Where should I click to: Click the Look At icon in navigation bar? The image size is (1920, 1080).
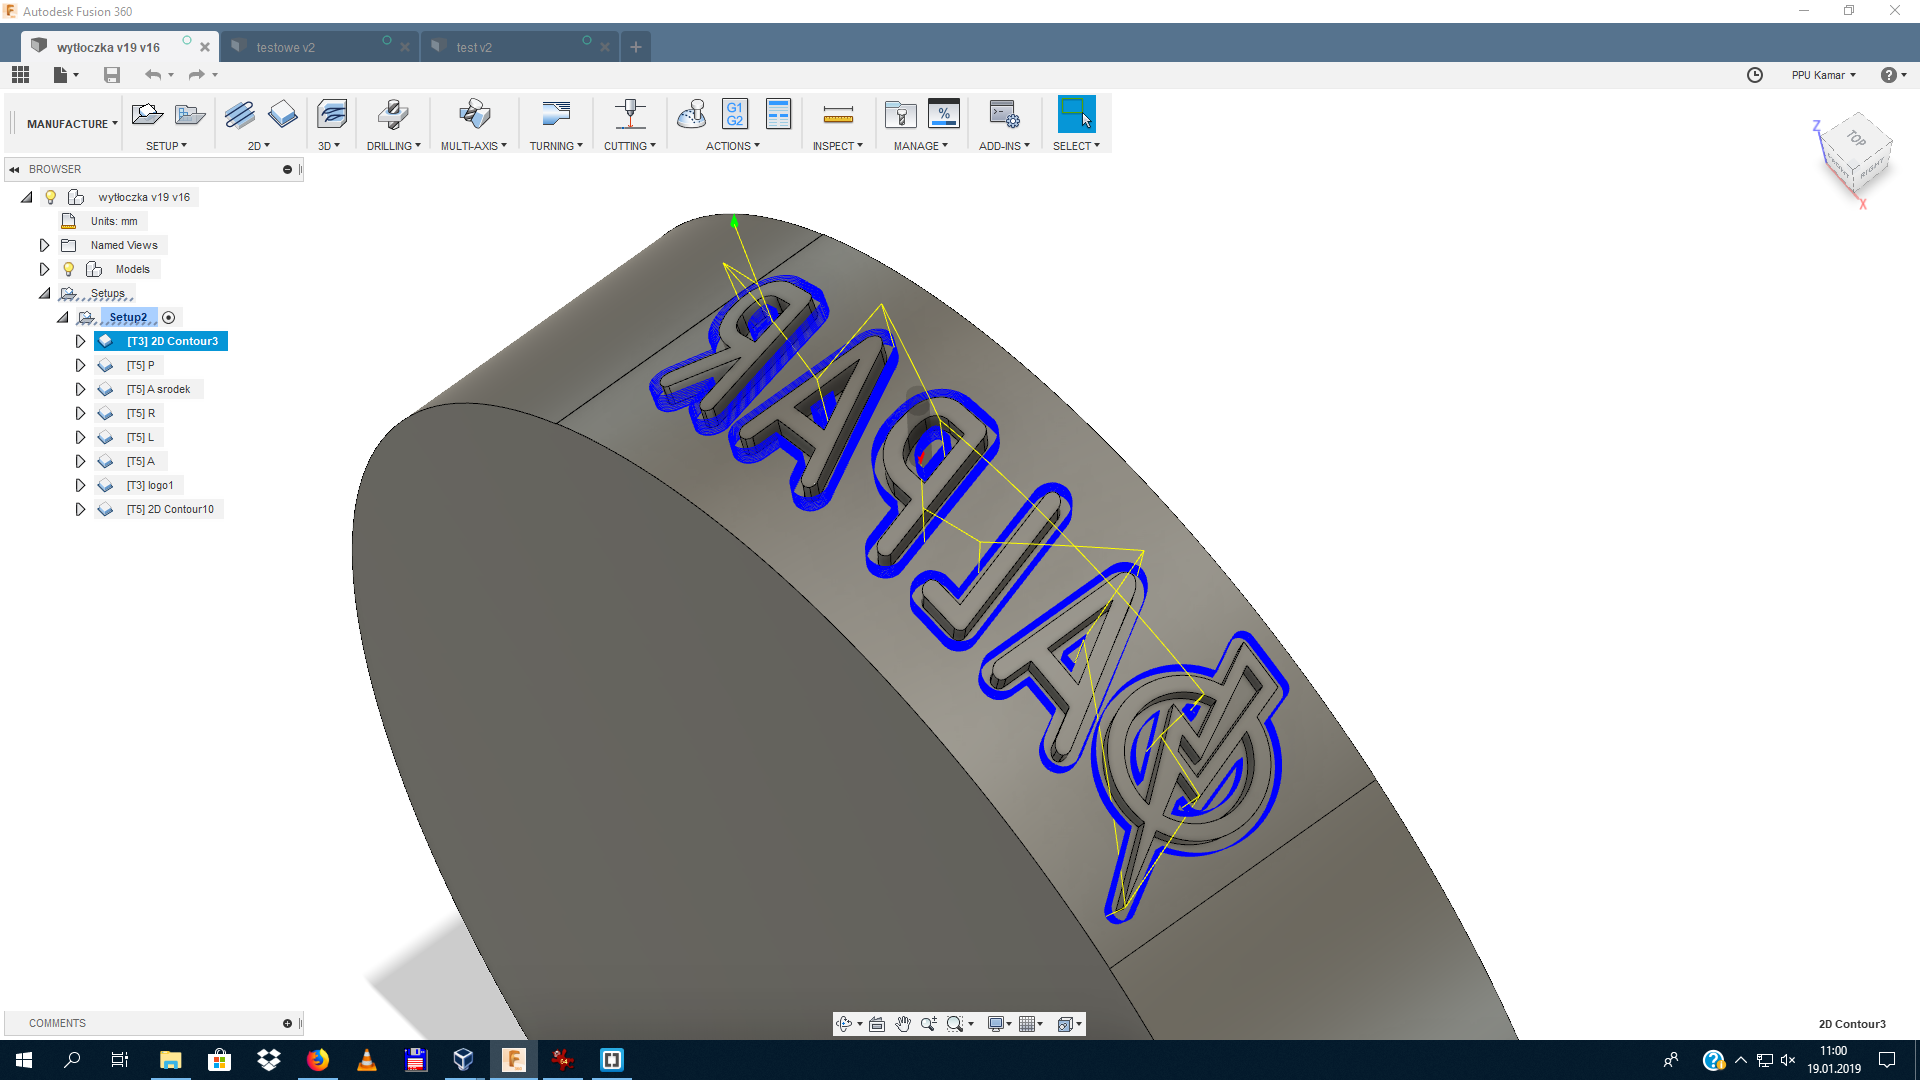coord(877,1024)
